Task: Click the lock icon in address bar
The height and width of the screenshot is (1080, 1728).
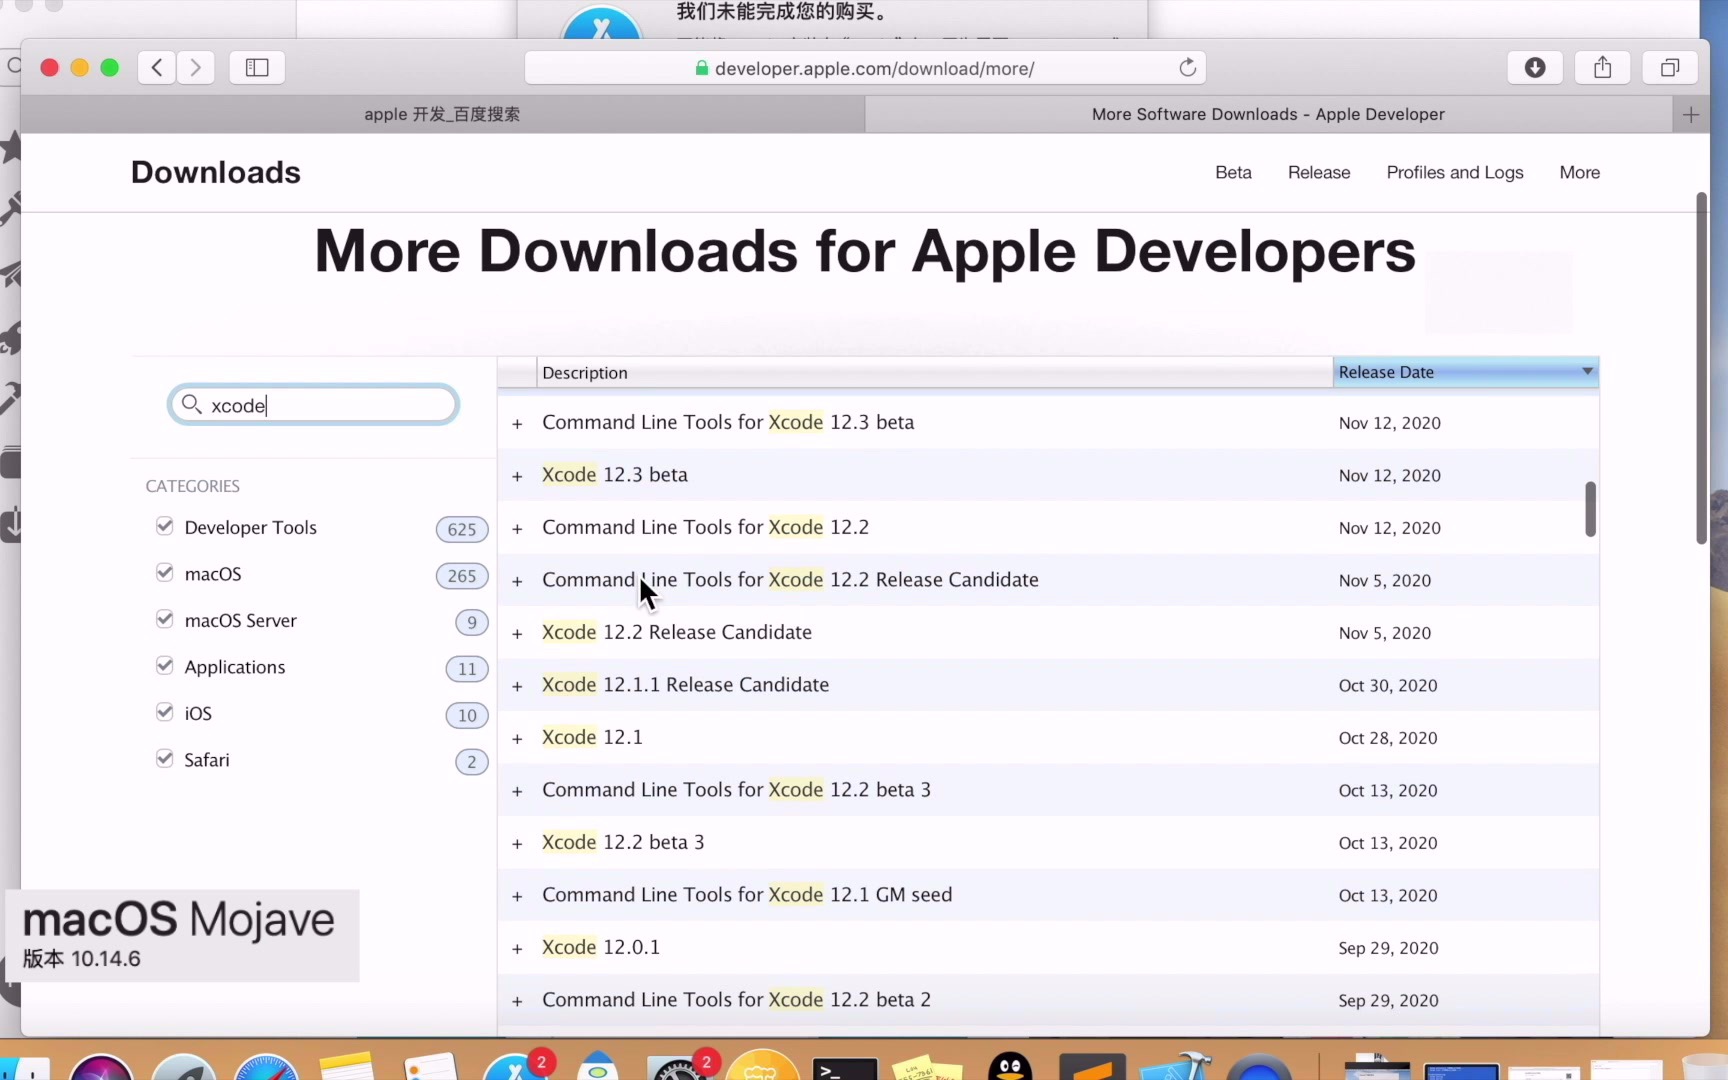Action: click(702, 68)
